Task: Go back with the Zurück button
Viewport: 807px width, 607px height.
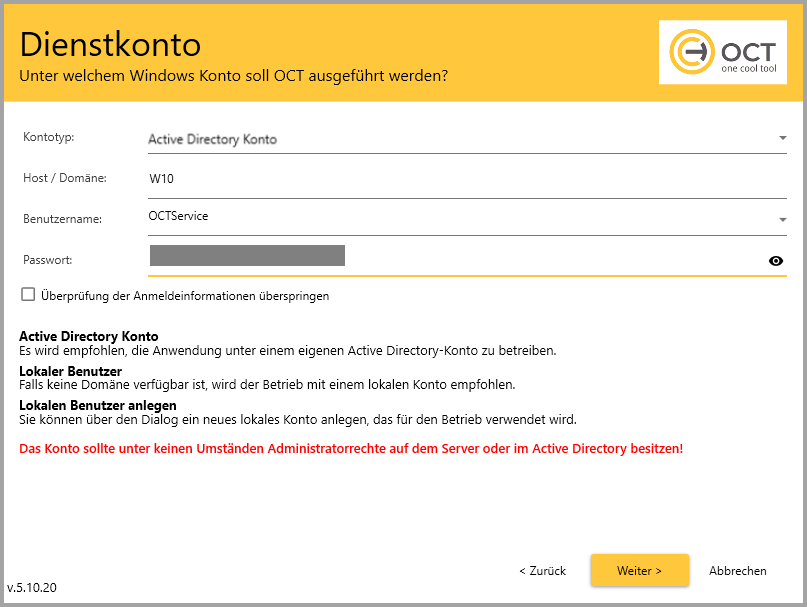Action: click(x=542, y=570)
